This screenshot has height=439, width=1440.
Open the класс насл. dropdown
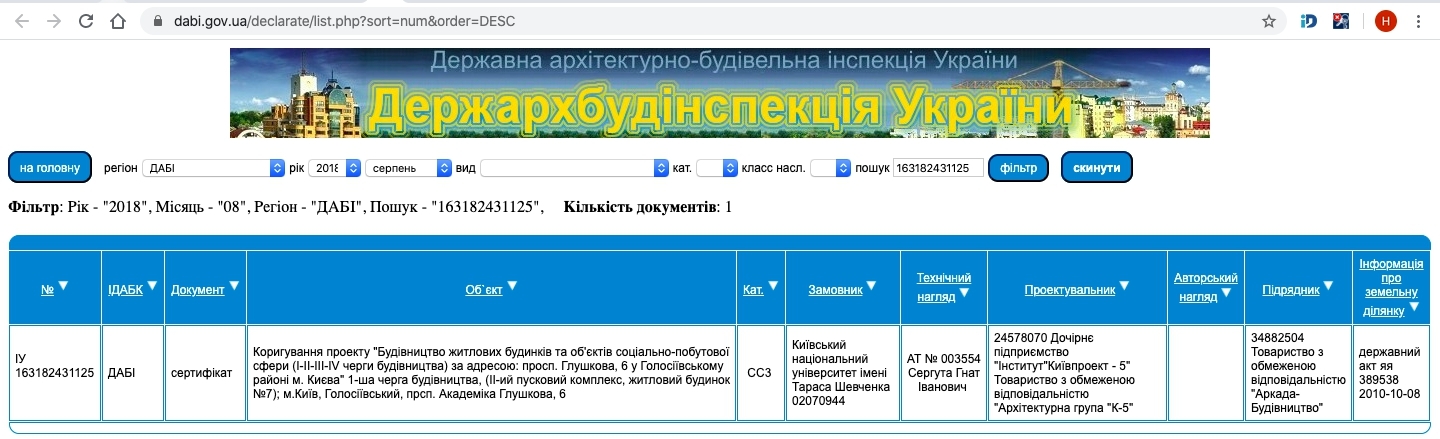click(830, 168)
